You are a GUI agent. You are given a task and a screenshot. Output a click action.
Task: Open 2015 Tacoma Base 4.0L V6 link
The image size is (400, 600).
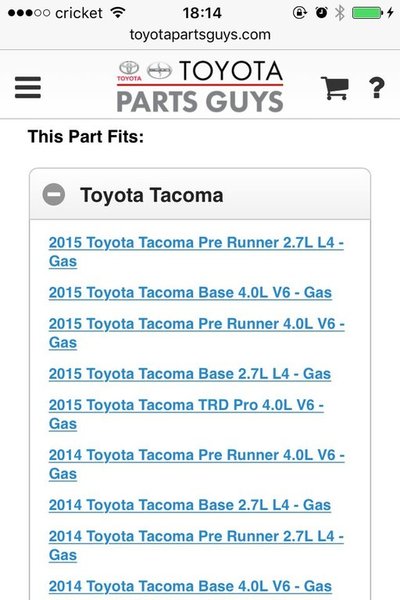pyautogui.click(x=190, y=292)
